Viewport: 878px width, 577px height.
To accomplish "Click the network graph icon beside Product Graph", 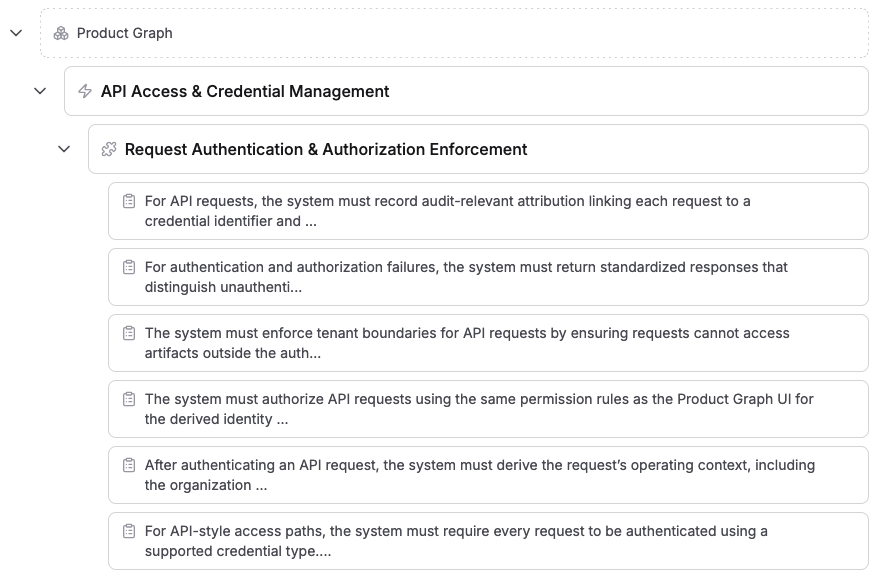I will click(62, 33).
